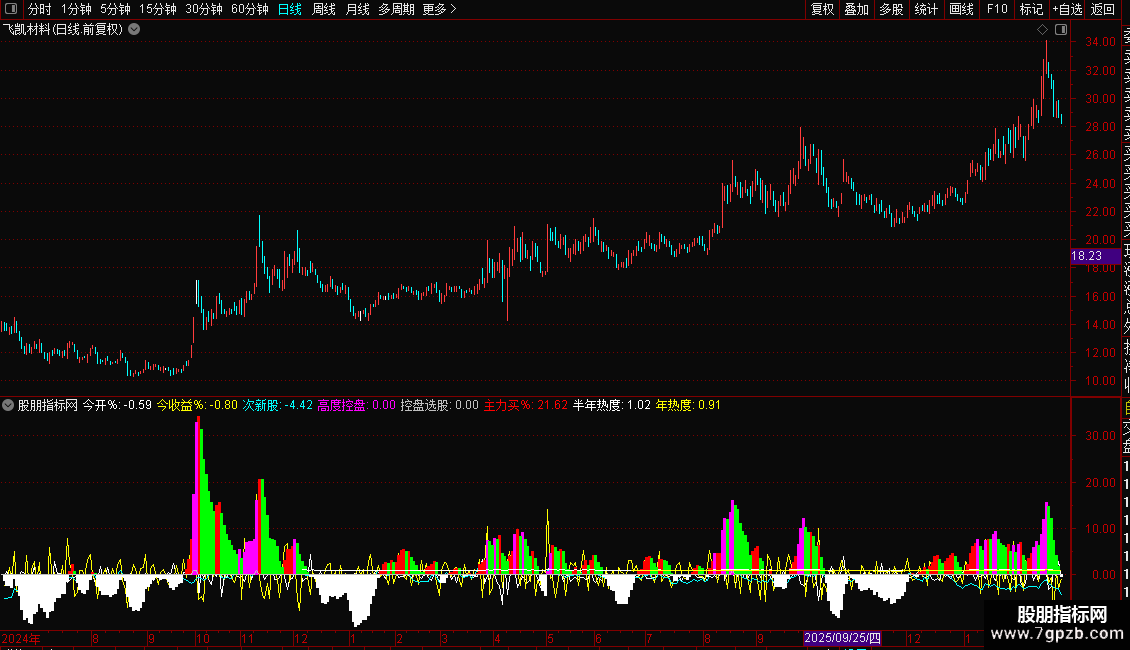The height and width of the screenshot is (650, 1130).
Task: Switch to 周线 weekly chart
Action: (x=324, y=9)
